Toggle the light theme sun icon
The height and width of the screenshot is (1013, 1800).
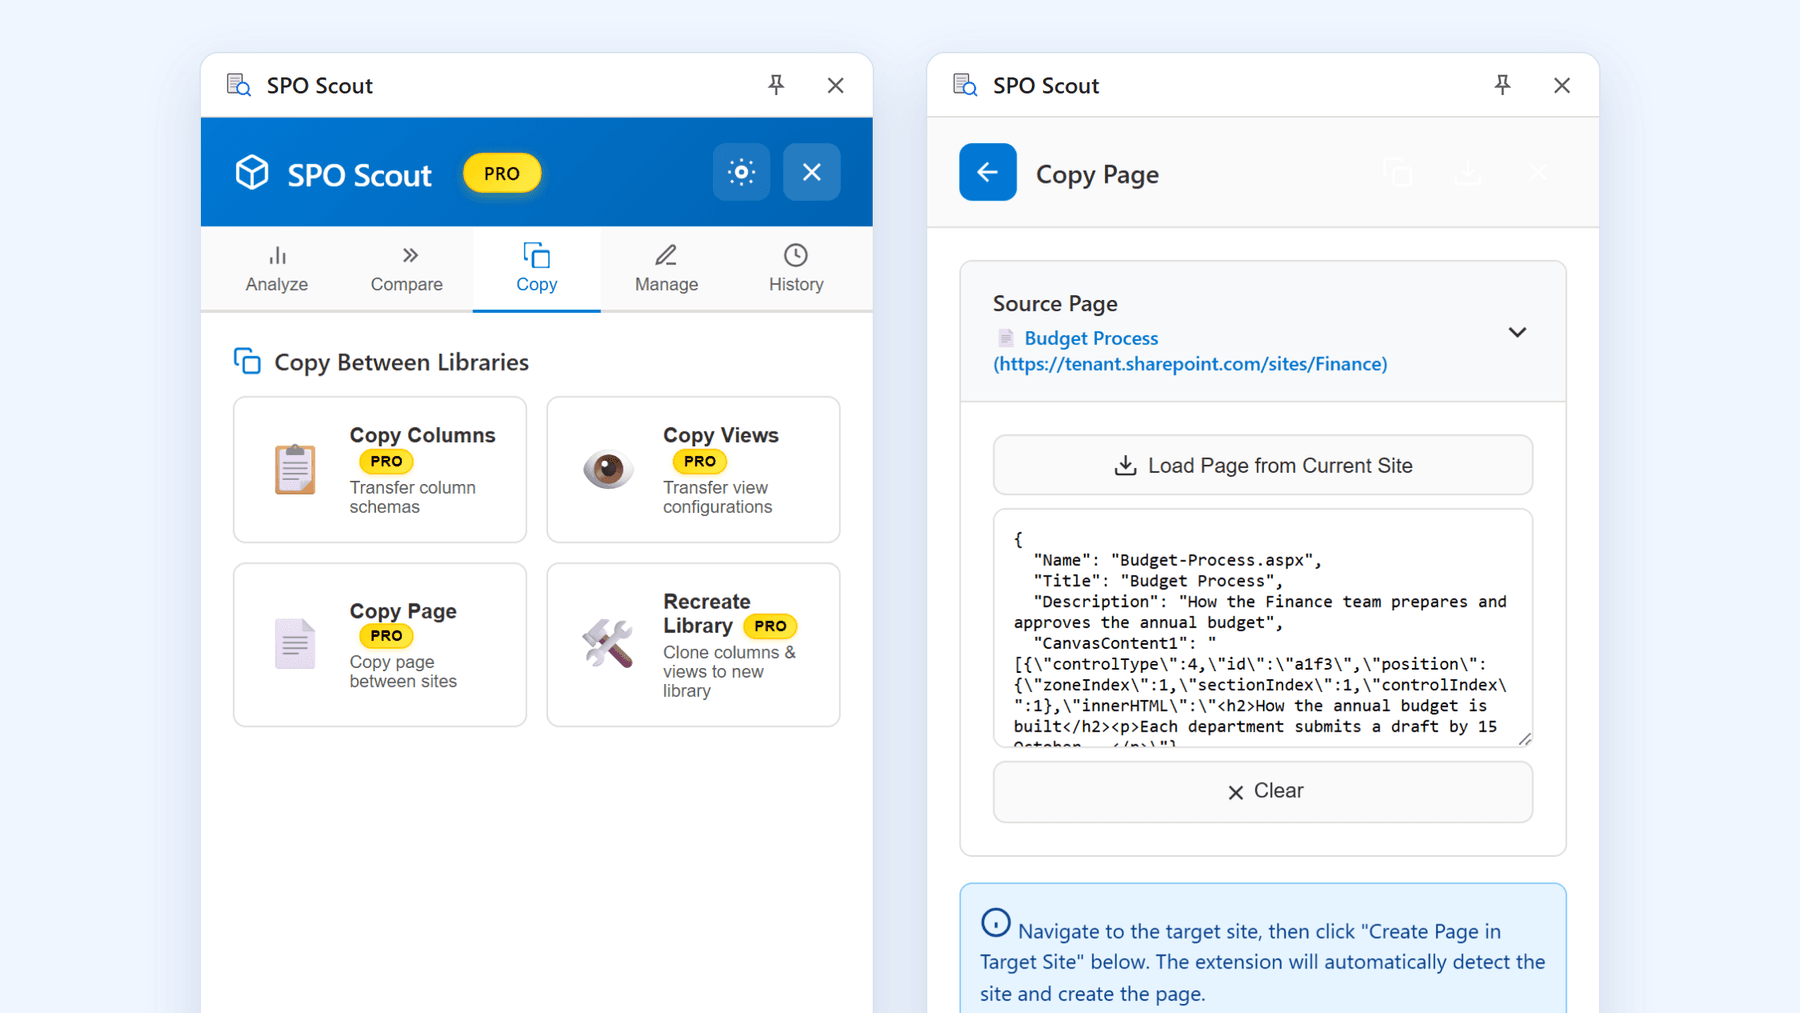(741, 172)
